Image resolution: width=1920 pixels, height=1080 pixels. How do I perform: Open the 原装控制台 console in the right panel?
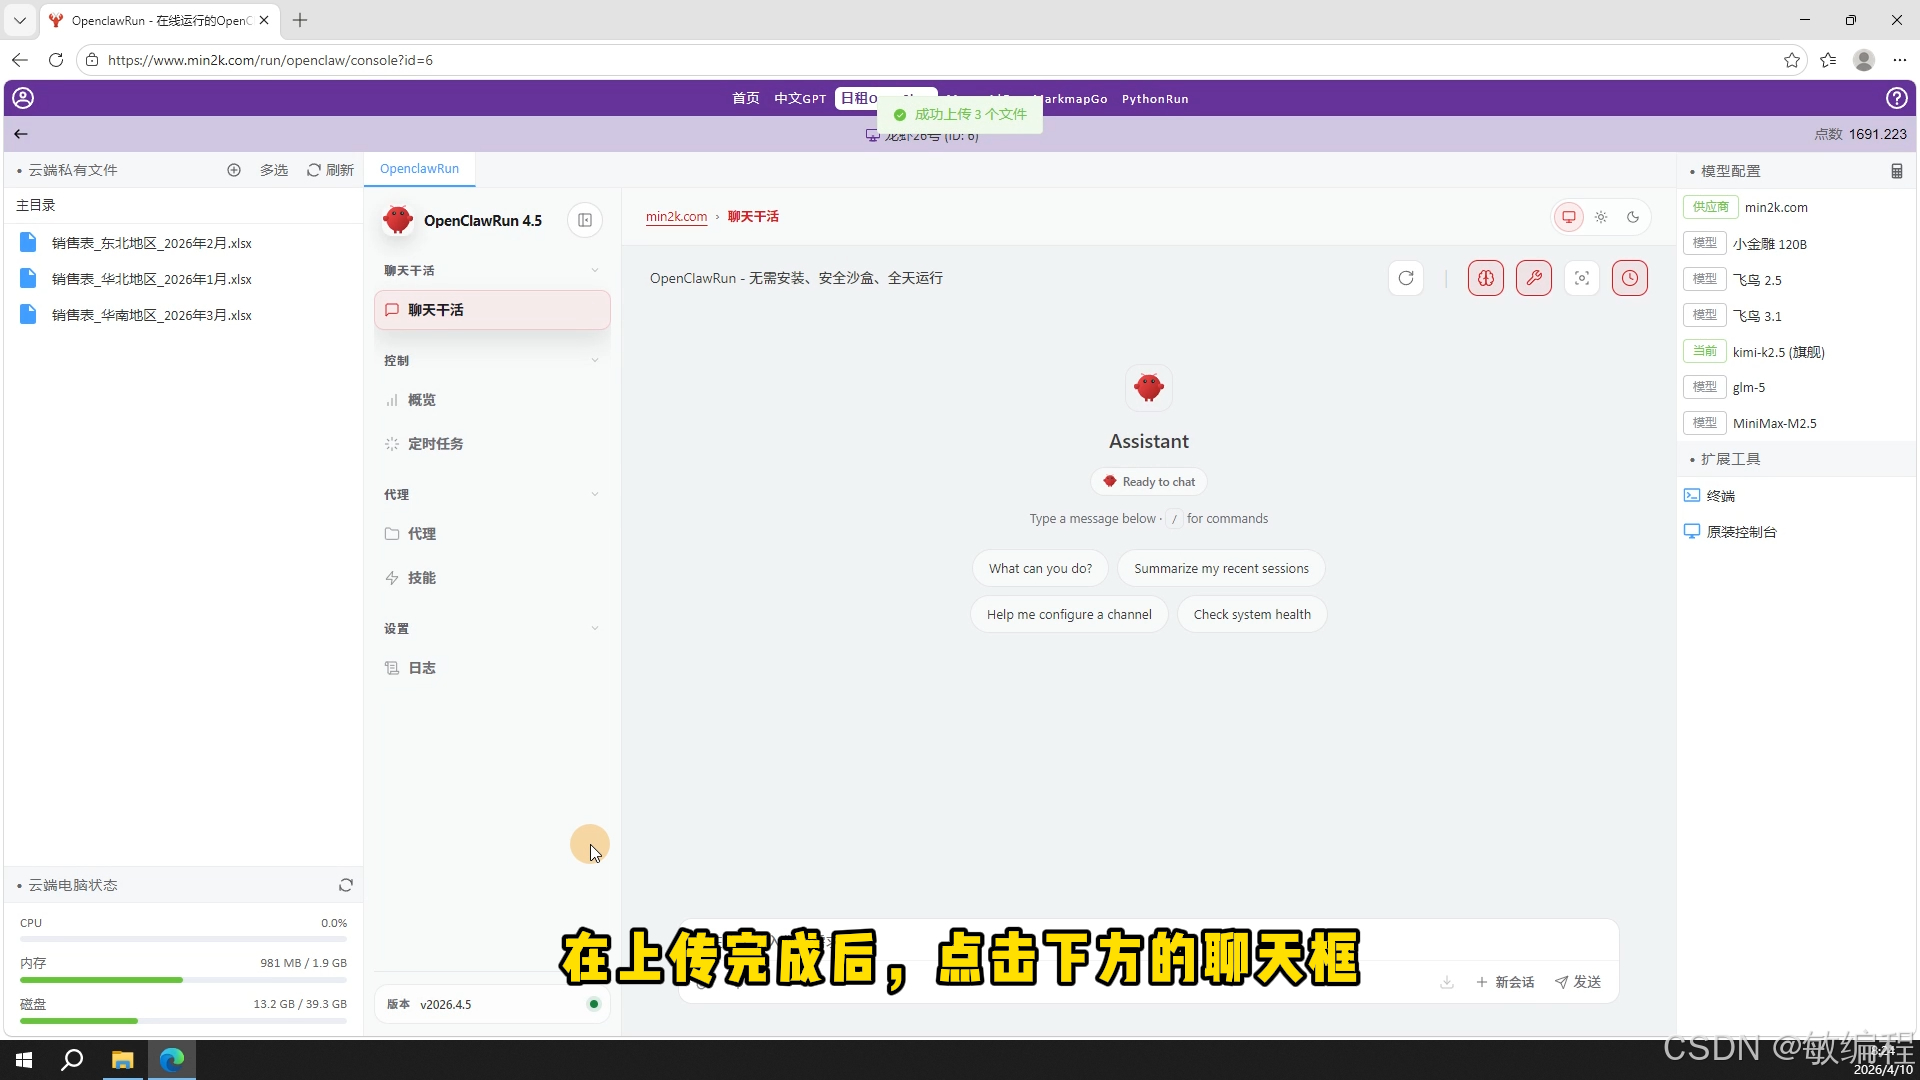(x=1740, y=531)
